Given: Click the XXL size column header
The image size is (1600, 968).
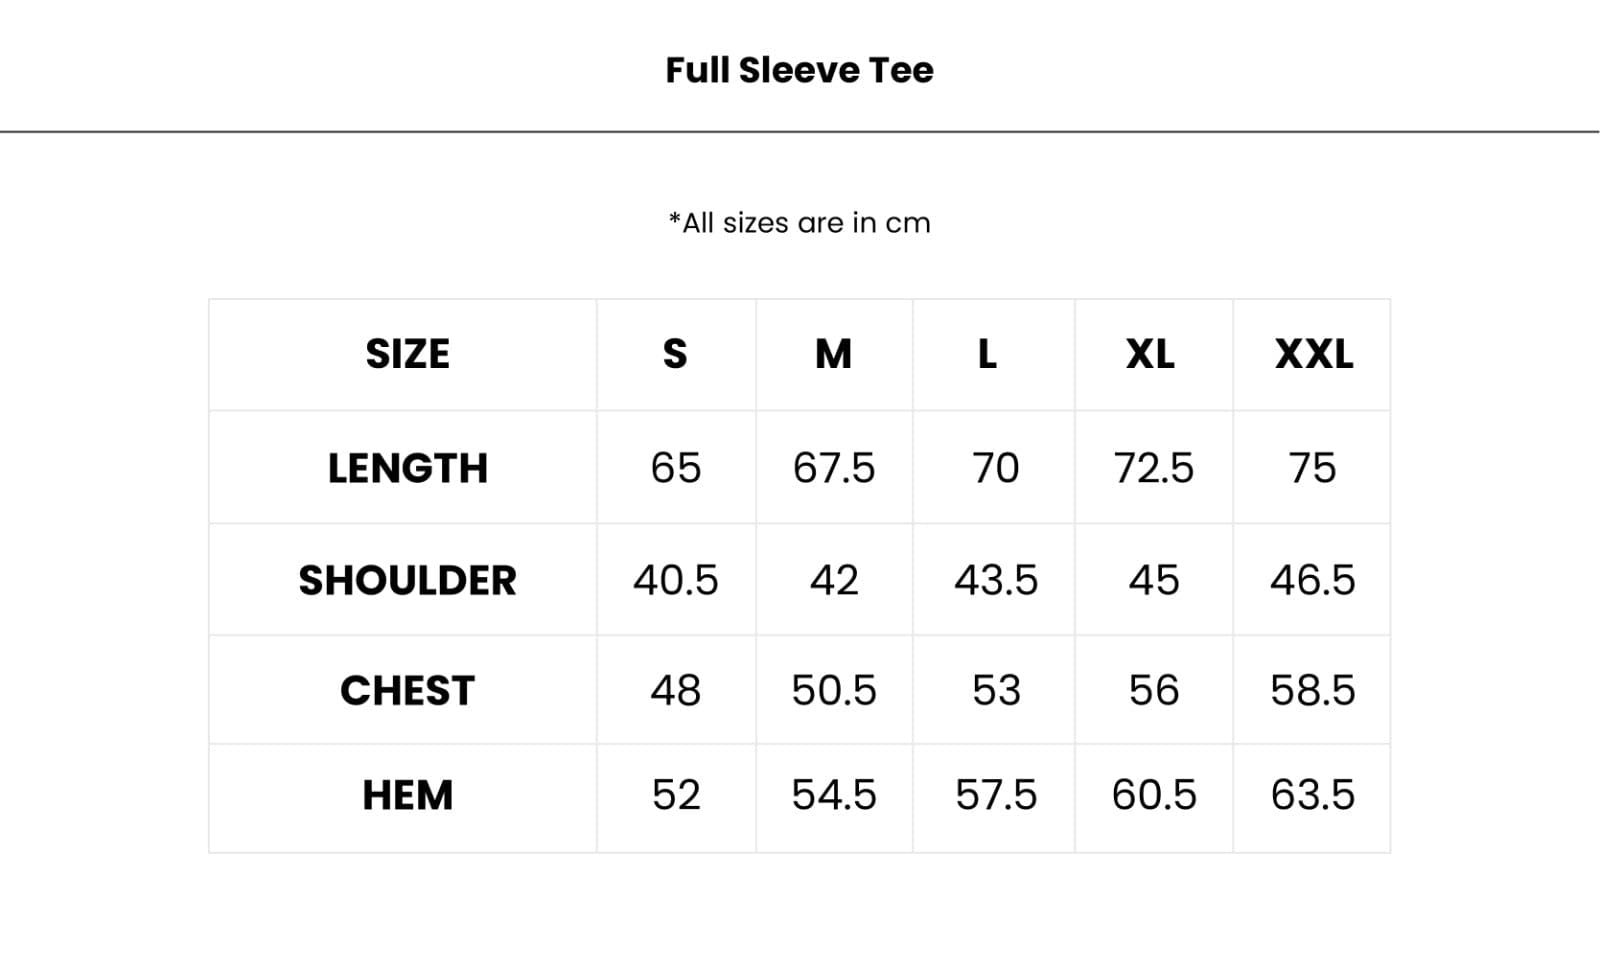Looking at the screenshot, I should click(x=1313, y=354).
